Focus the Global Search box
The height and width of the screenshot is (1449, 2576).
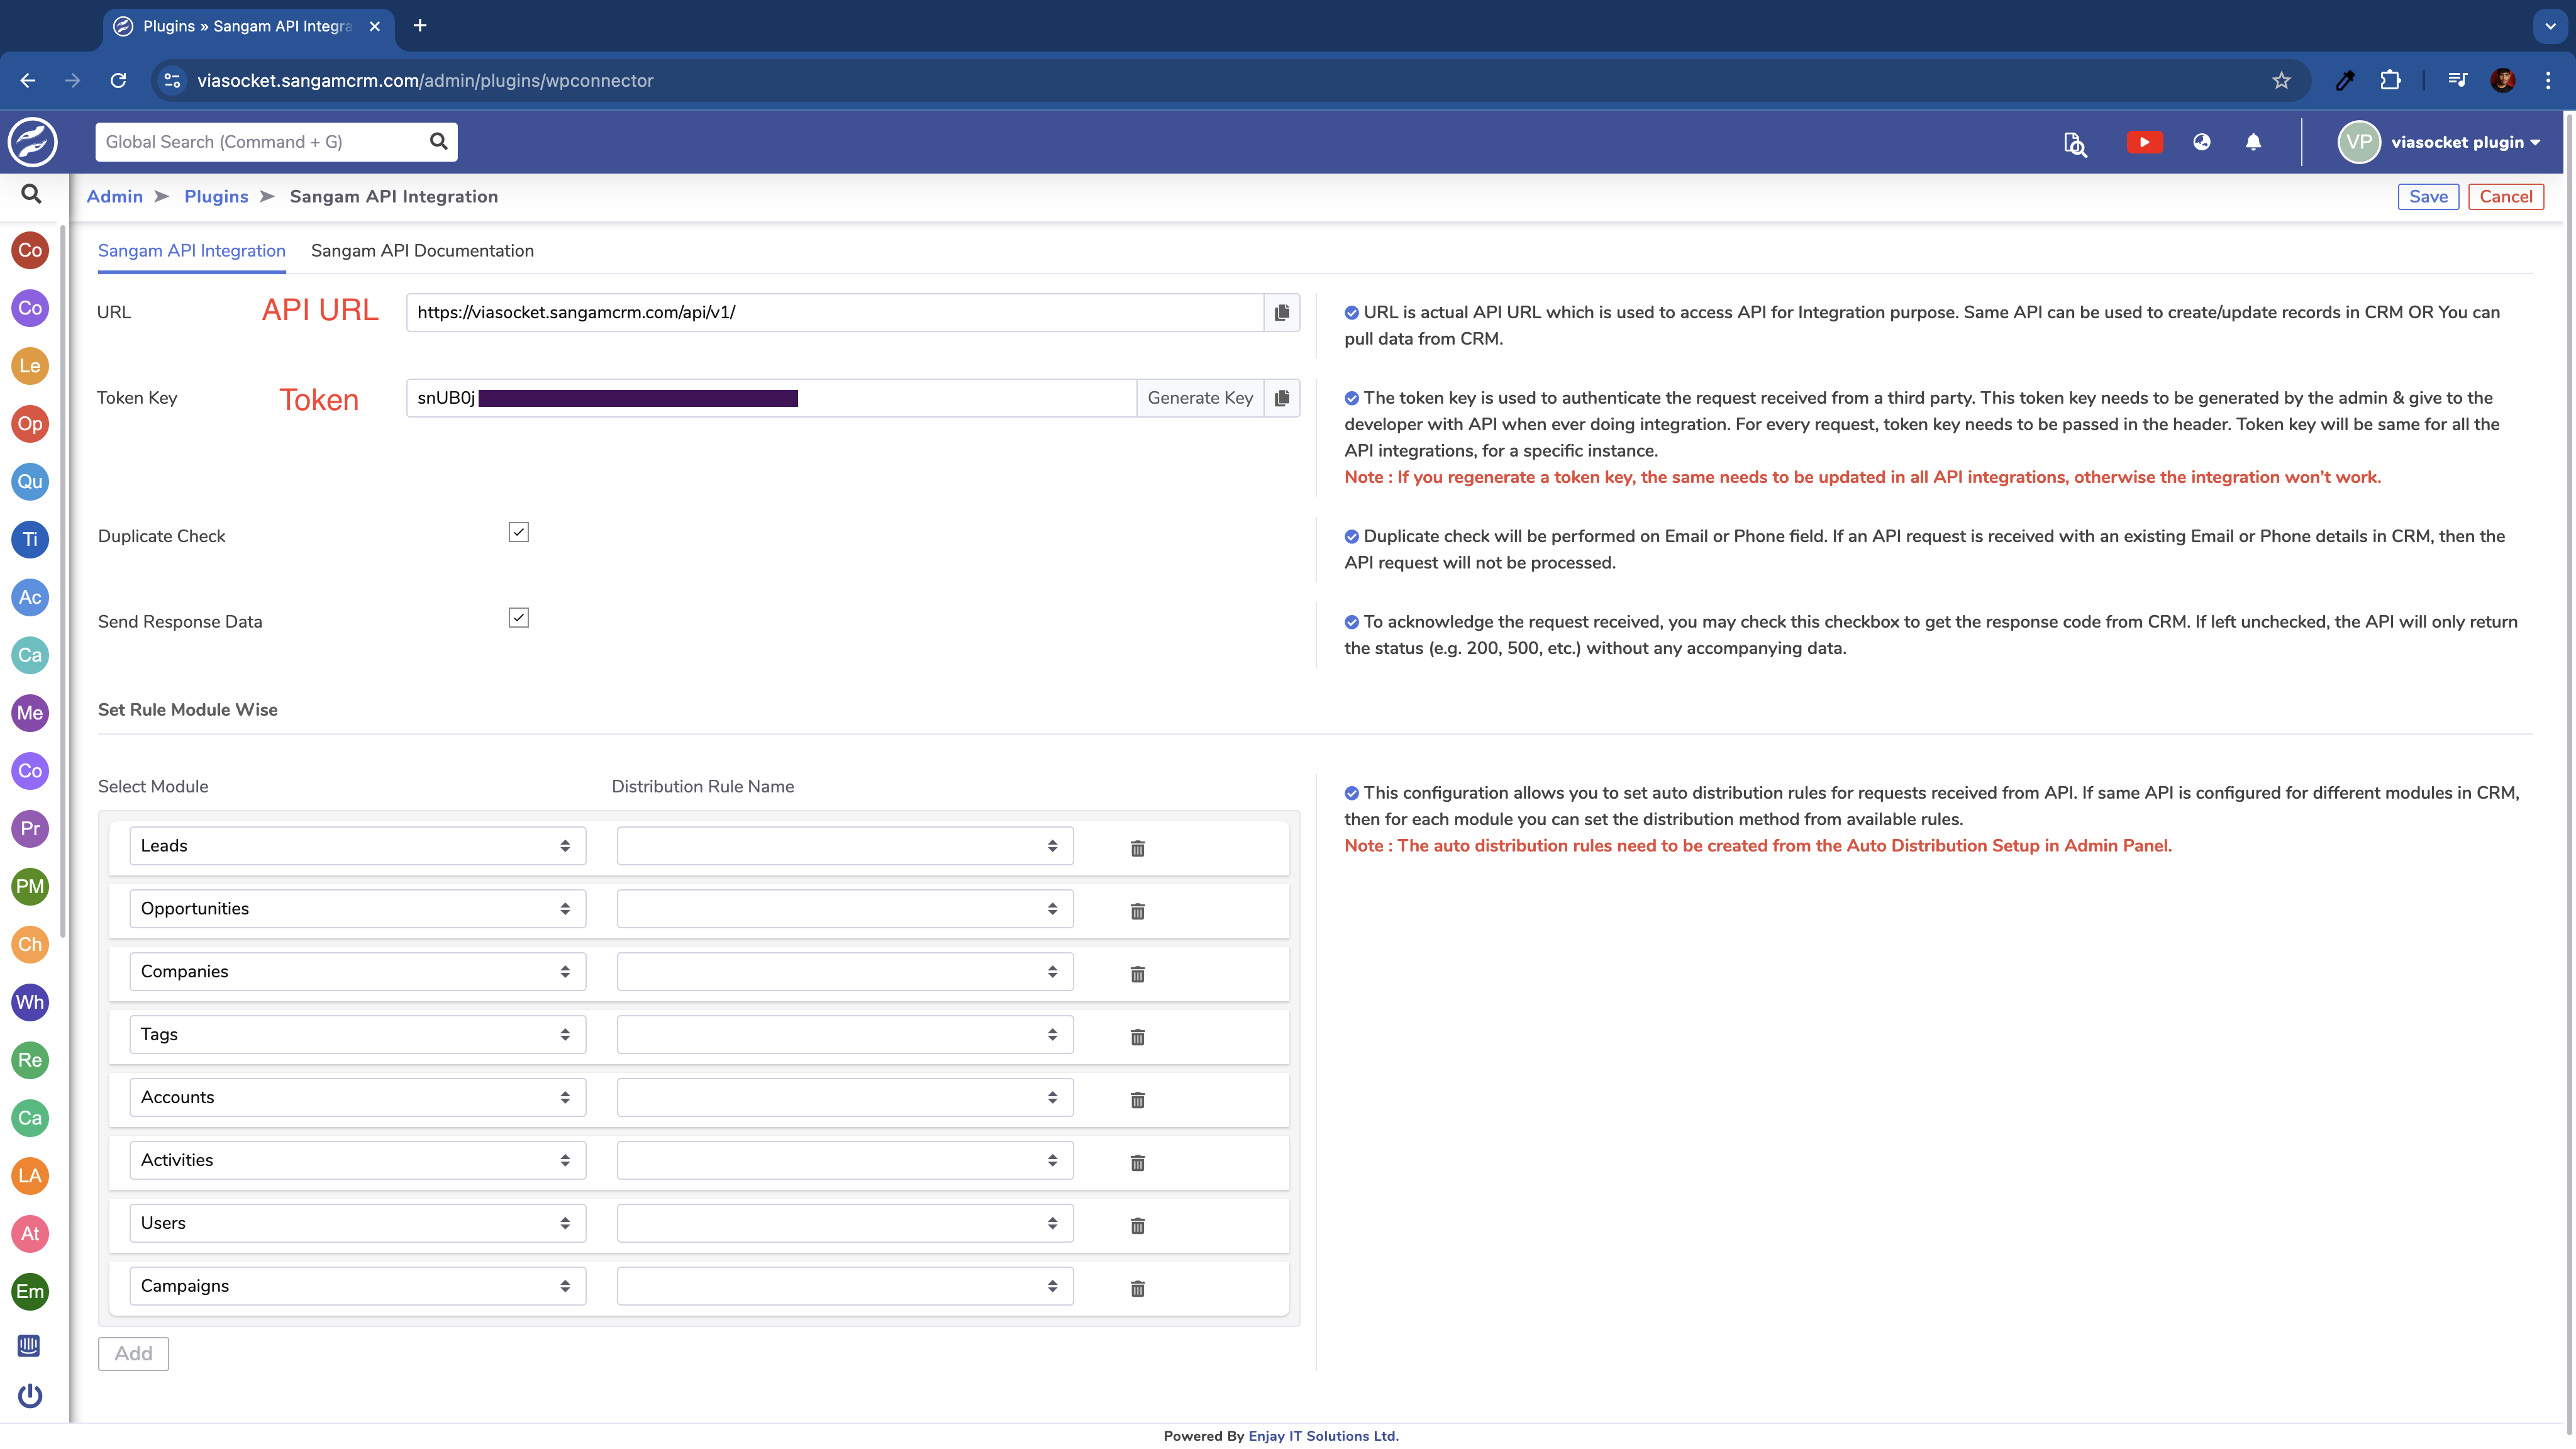[262, 142]
